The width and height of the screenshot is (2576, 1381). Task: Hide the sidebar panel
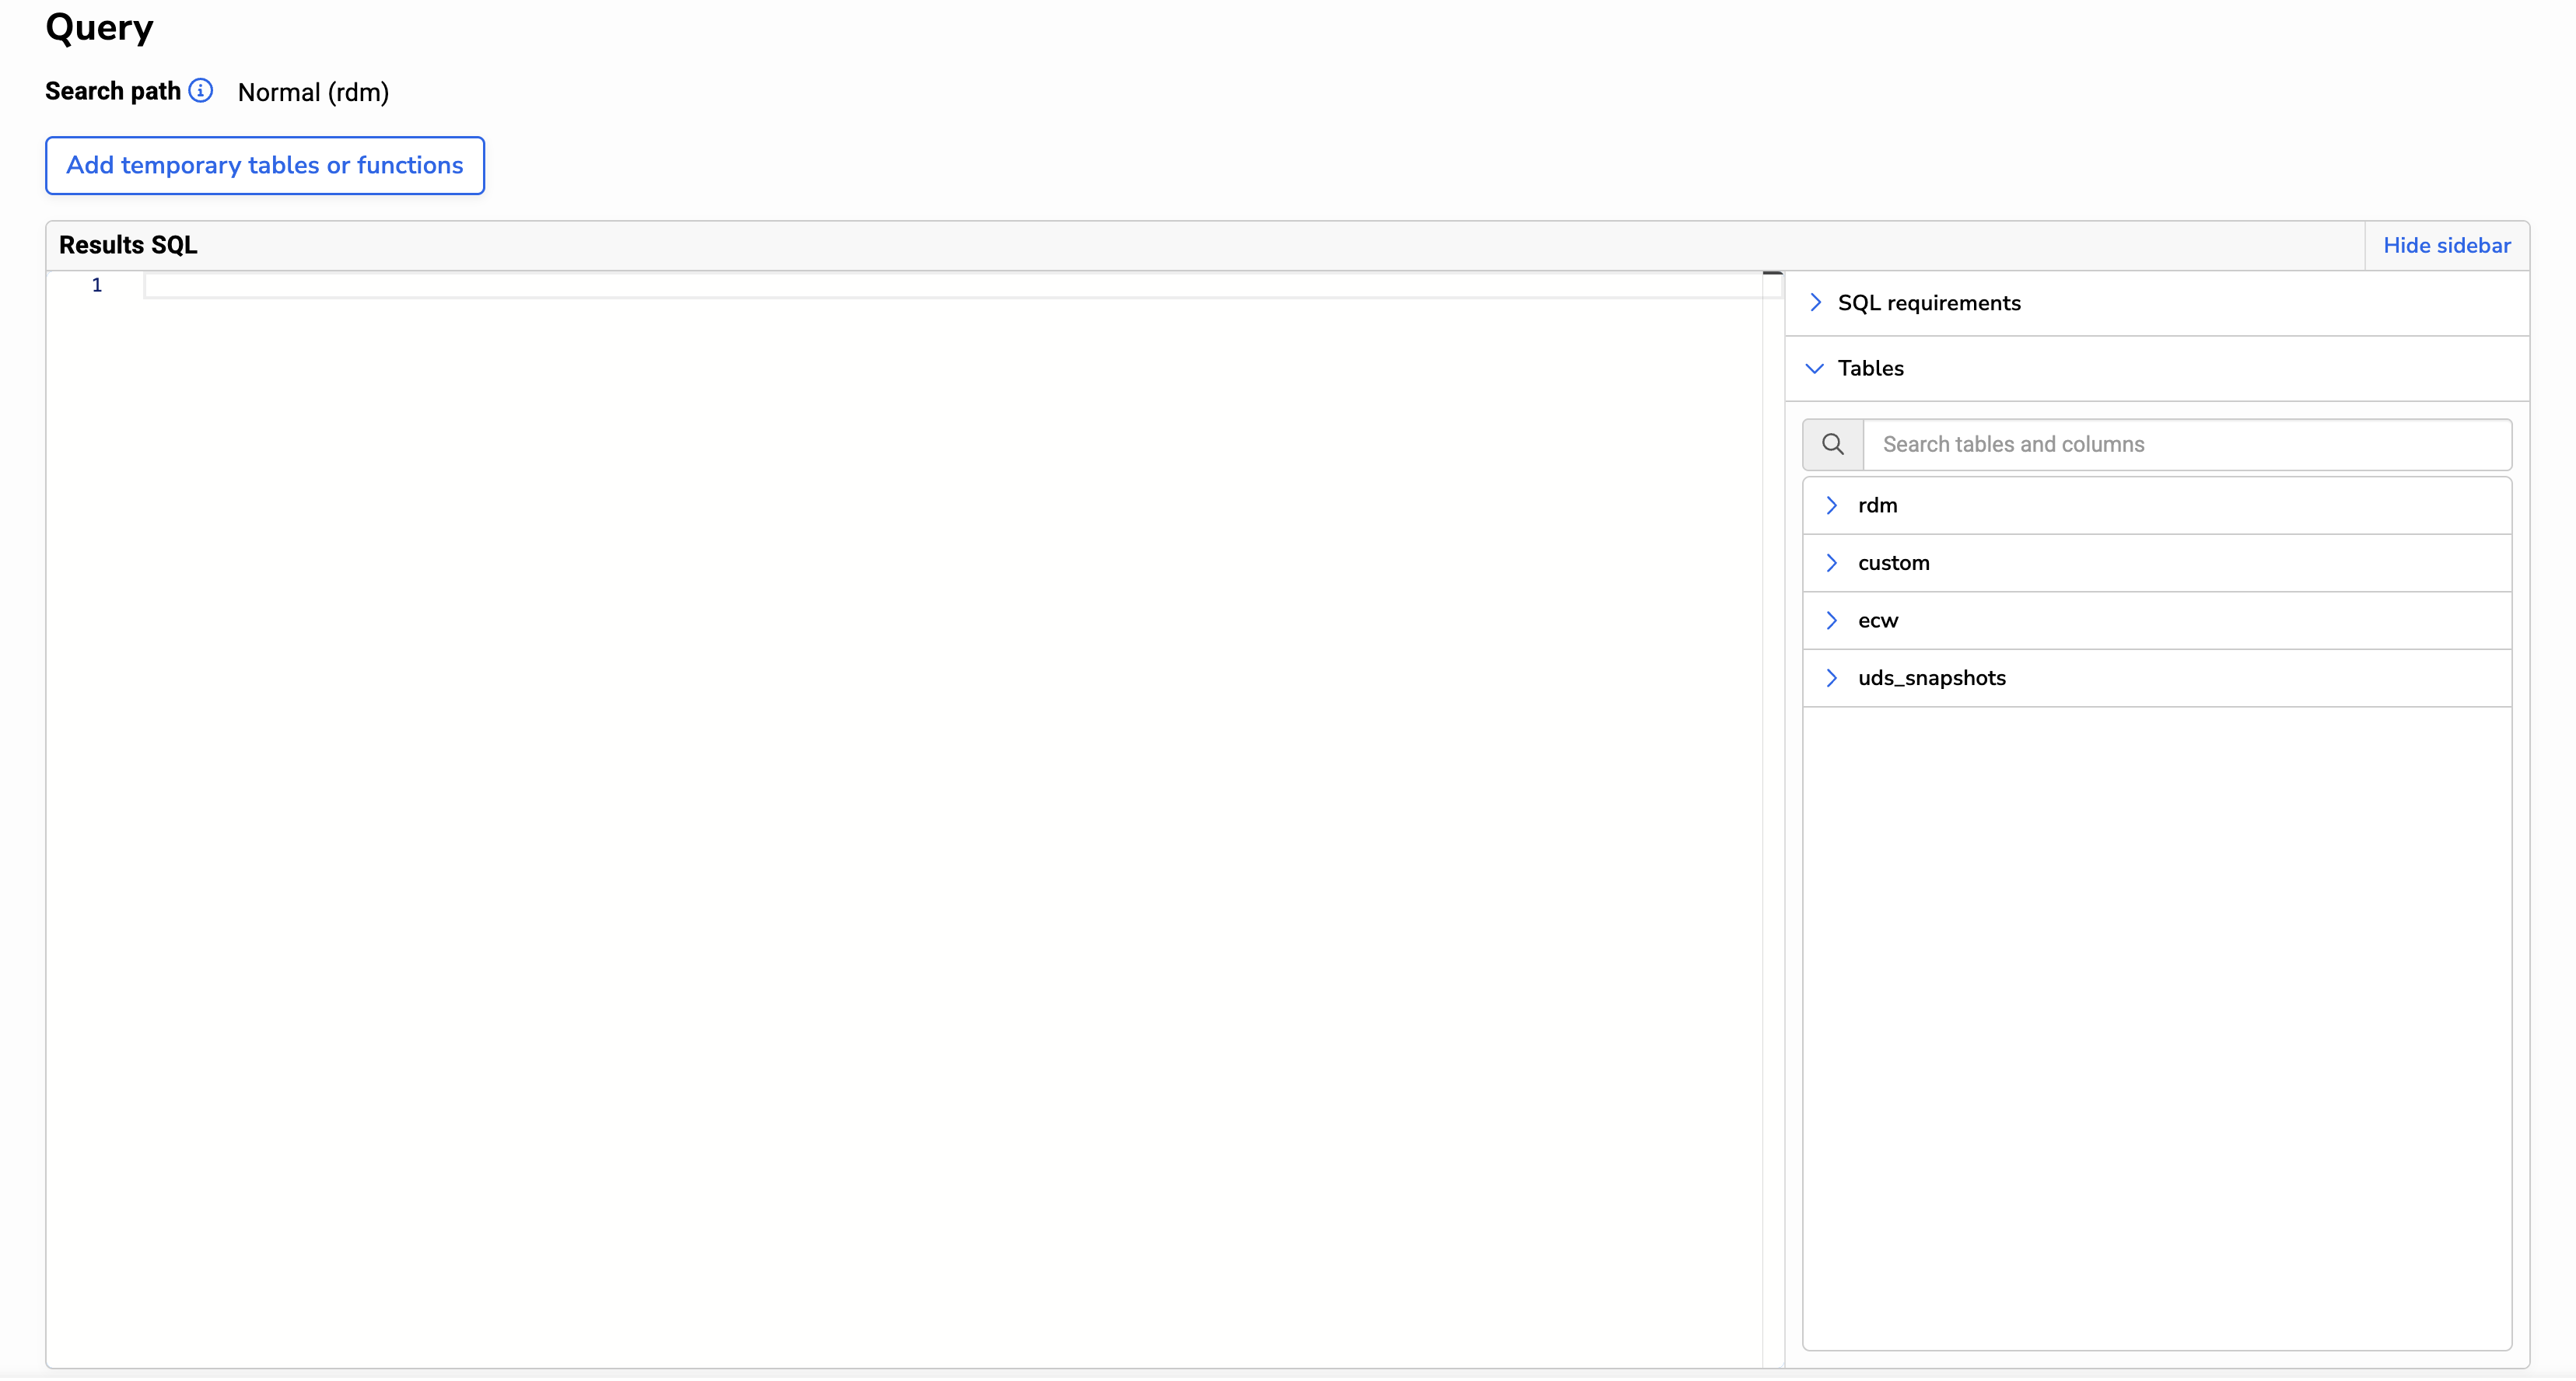click(x=2446, y=246)
